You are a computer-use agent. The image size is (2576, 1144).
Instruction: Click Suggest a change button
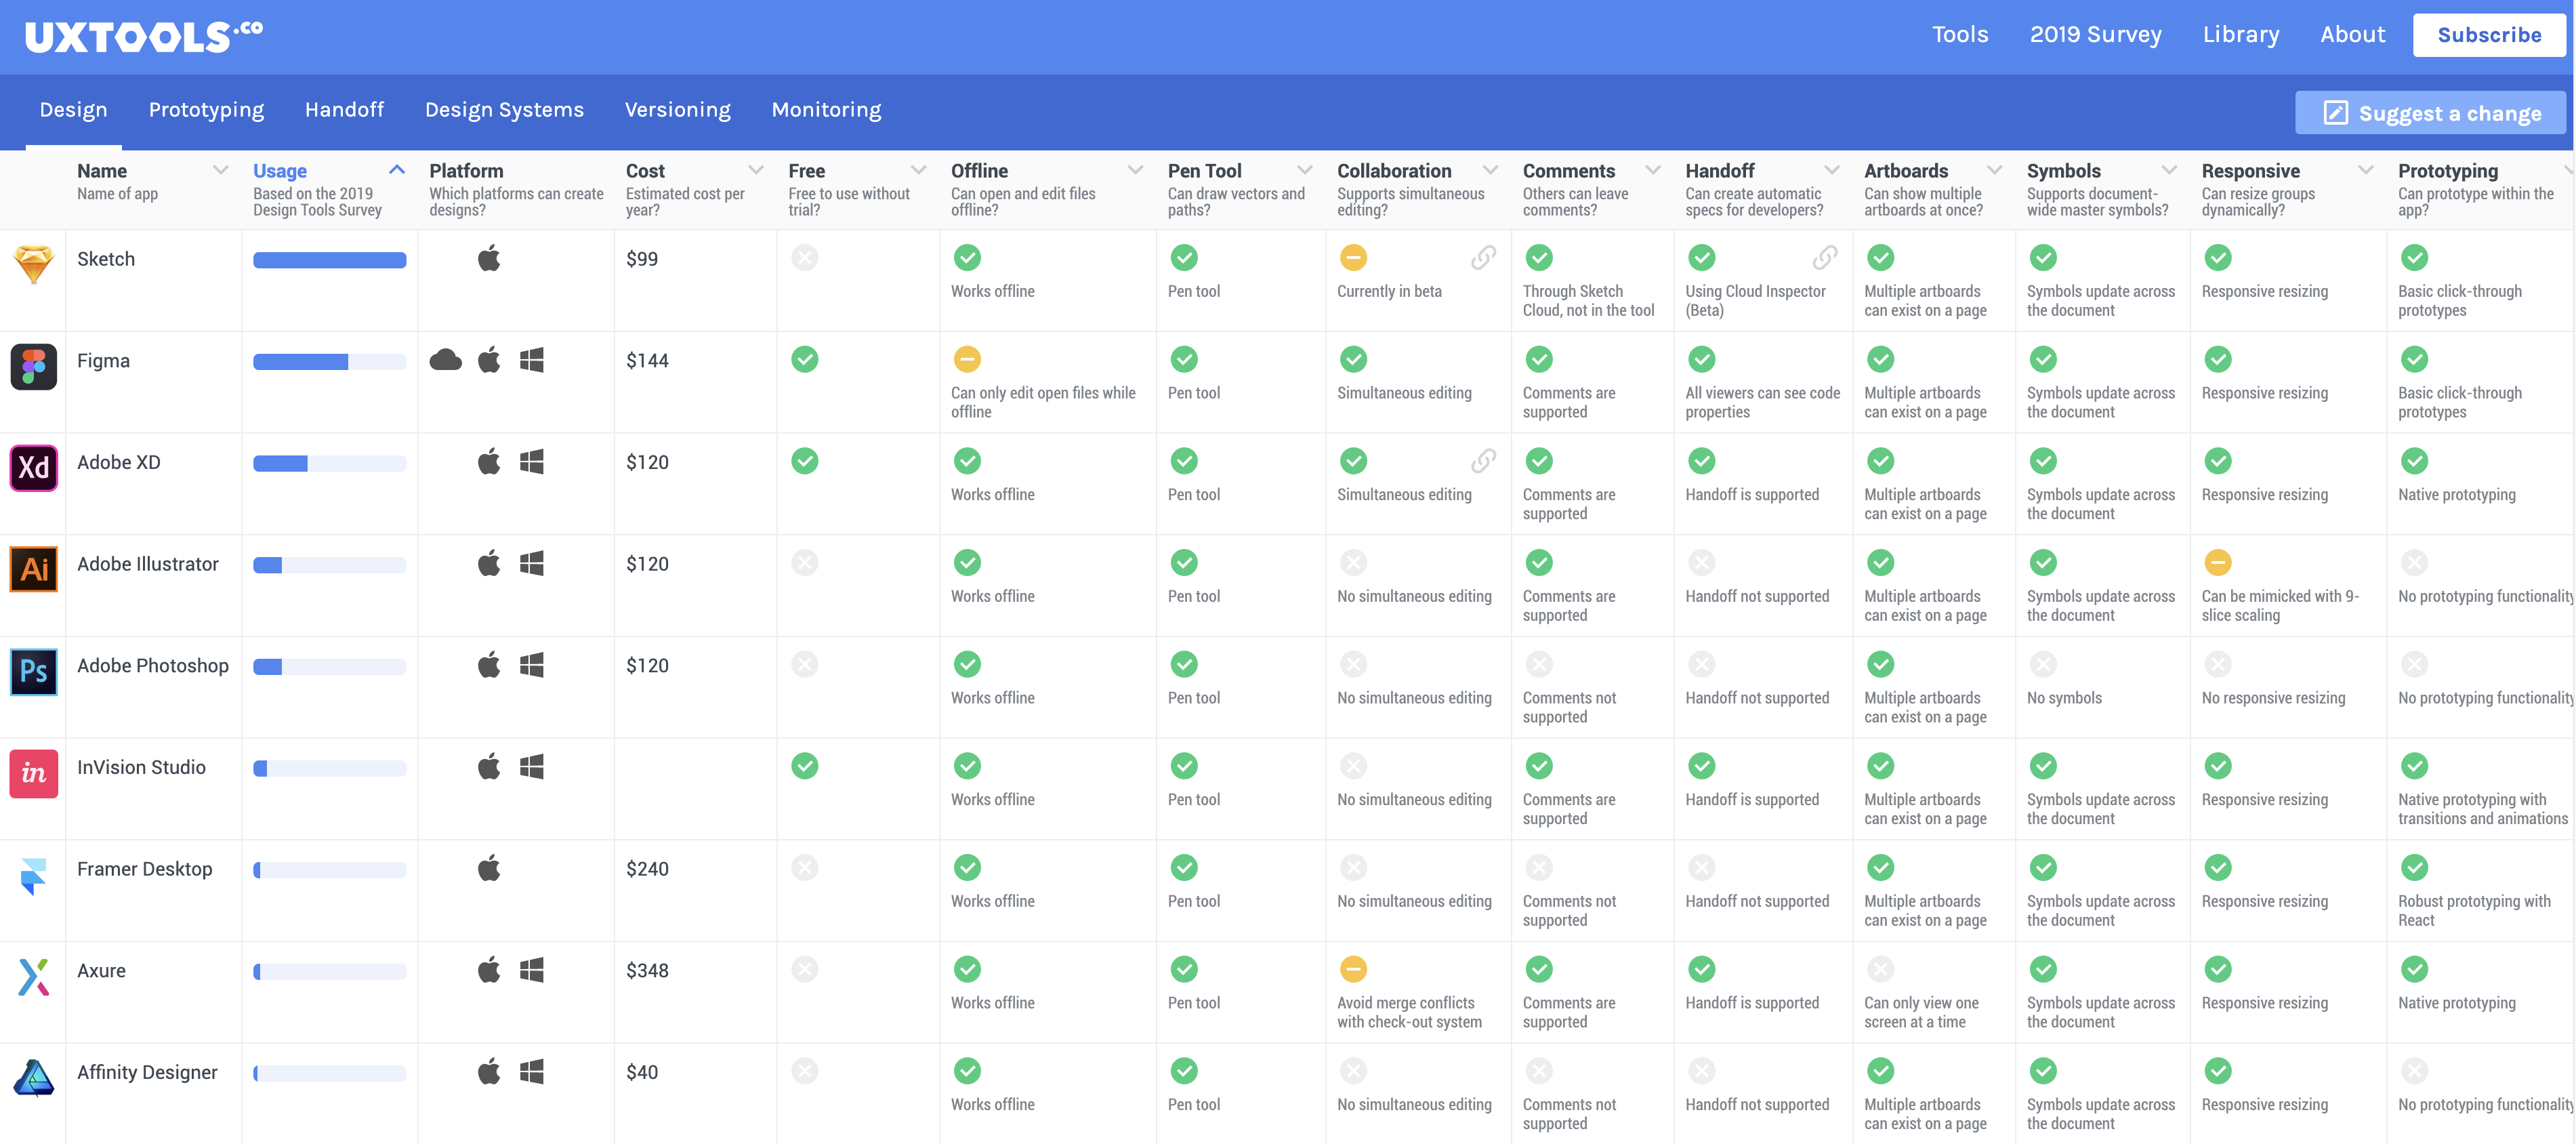(x=2430, y=113)
